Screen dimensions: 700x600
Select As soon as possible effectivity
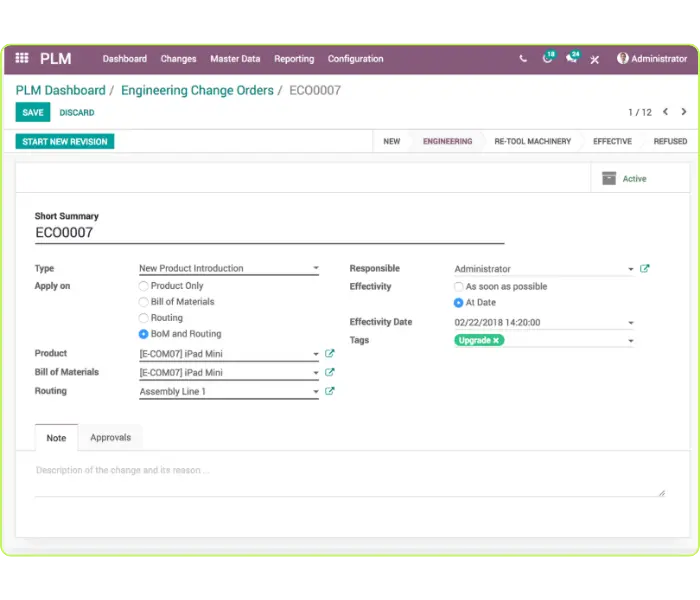click(458, 287)
